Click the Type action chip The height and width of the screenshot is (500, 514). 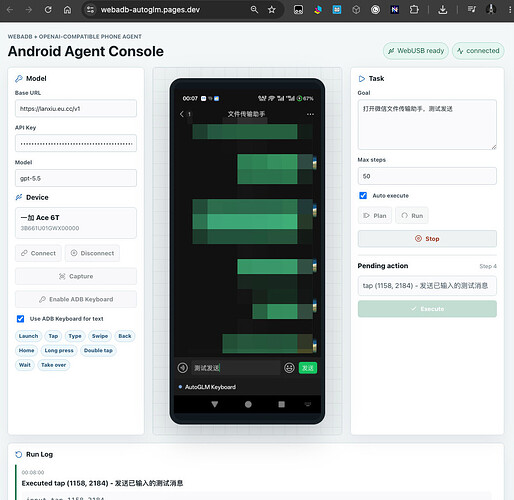75,336
